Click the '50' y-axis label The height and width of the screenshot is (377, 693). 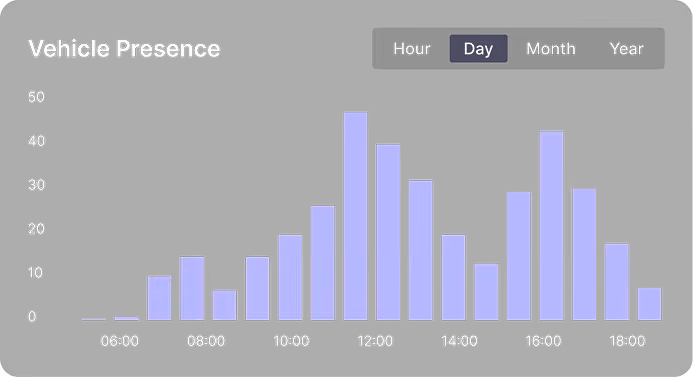pos(36,97)
